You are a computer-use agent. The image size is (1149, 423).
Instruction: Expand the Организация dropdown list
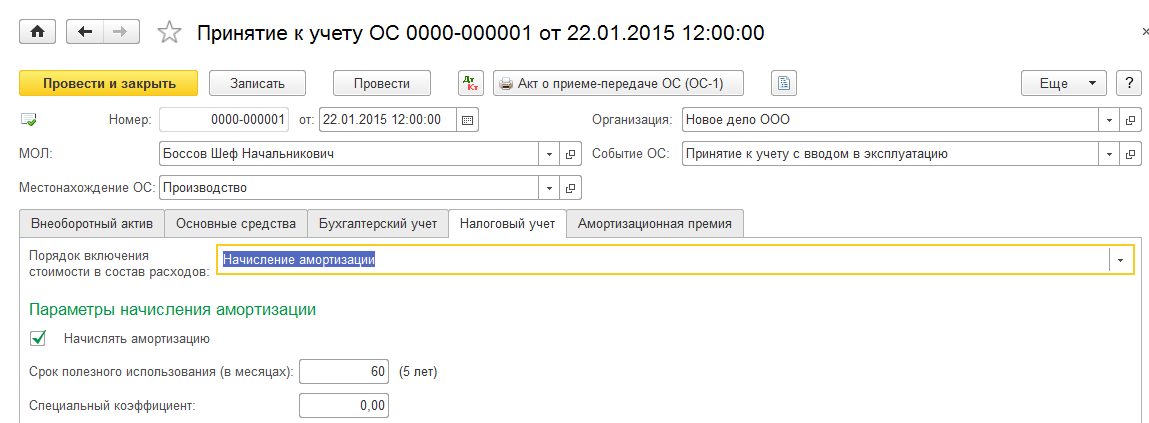(x=1110, y=120)
